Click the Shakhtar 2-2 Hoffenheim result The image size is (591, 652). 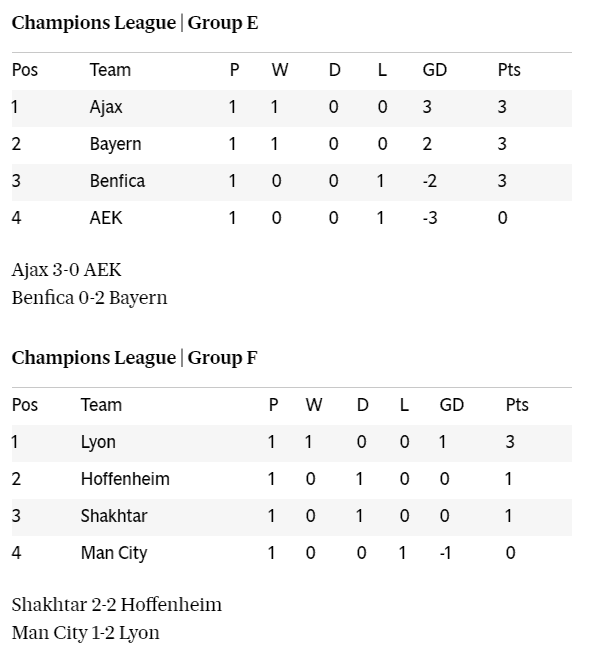[x=117, y=605]
